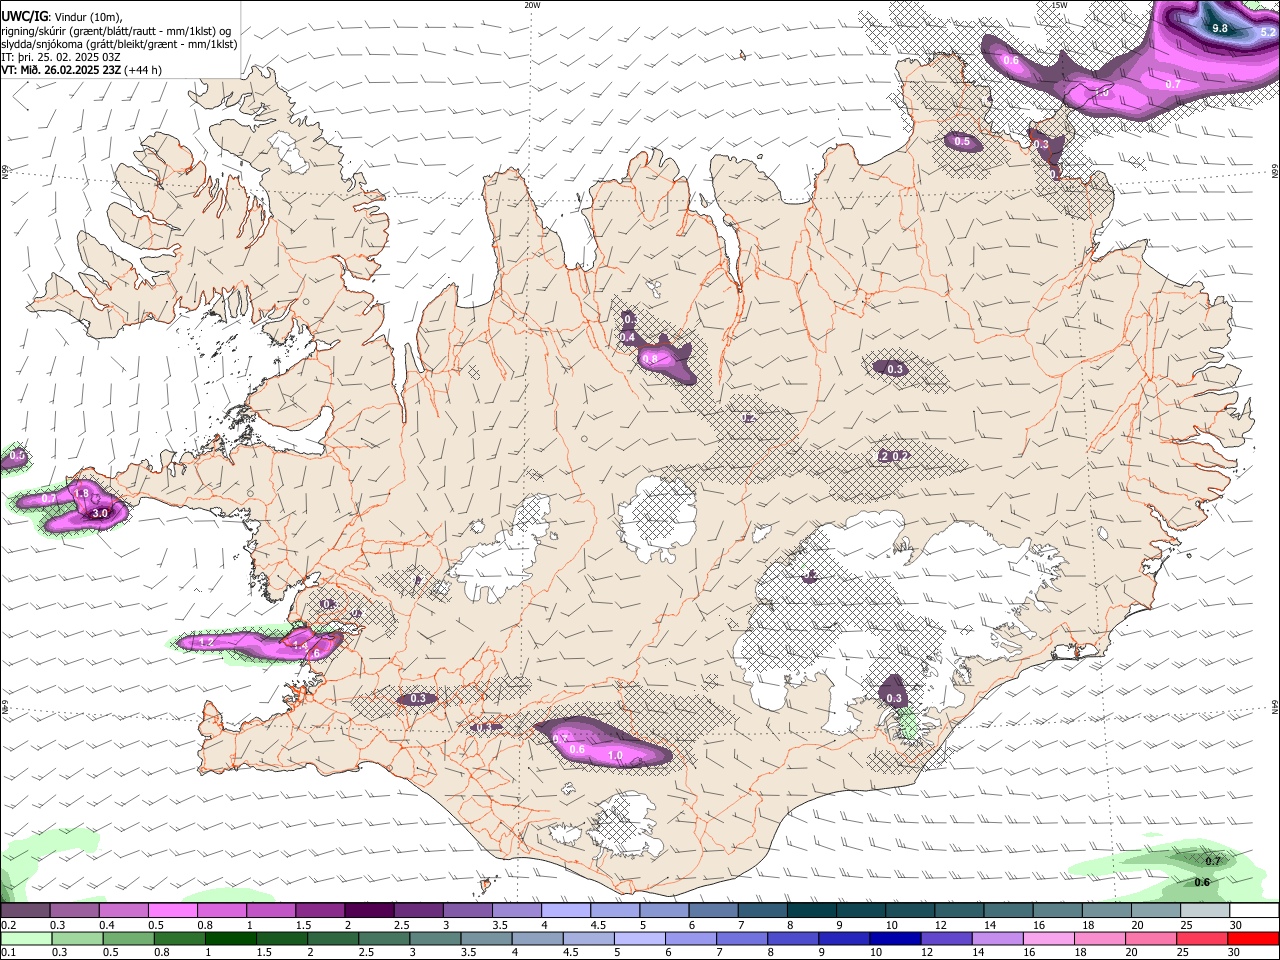Click the 0.2 label on the upper scale

tap(9, 925)
